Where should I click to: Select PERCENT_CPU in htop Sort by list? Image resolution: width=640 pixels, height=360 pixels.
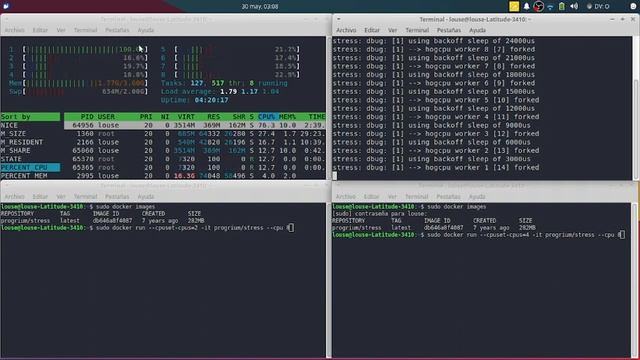(30, 167)
